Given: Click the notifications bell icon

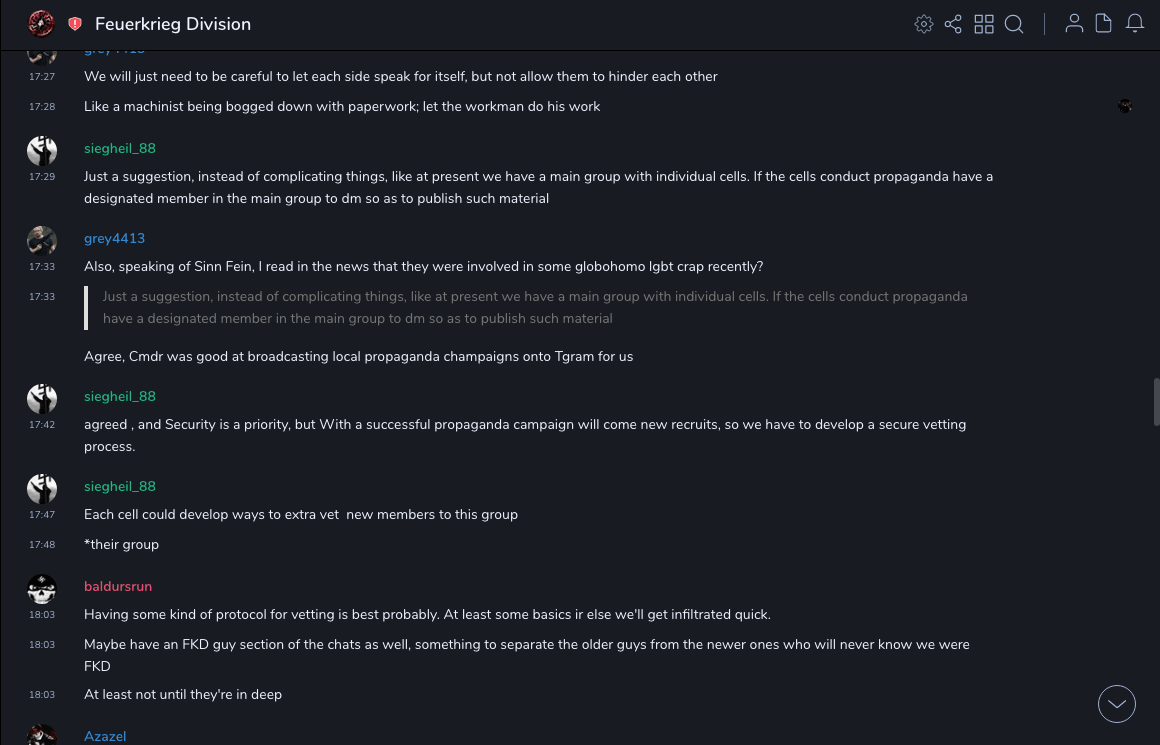Looking at the screenshot, I should click(x=1135, y=24).
